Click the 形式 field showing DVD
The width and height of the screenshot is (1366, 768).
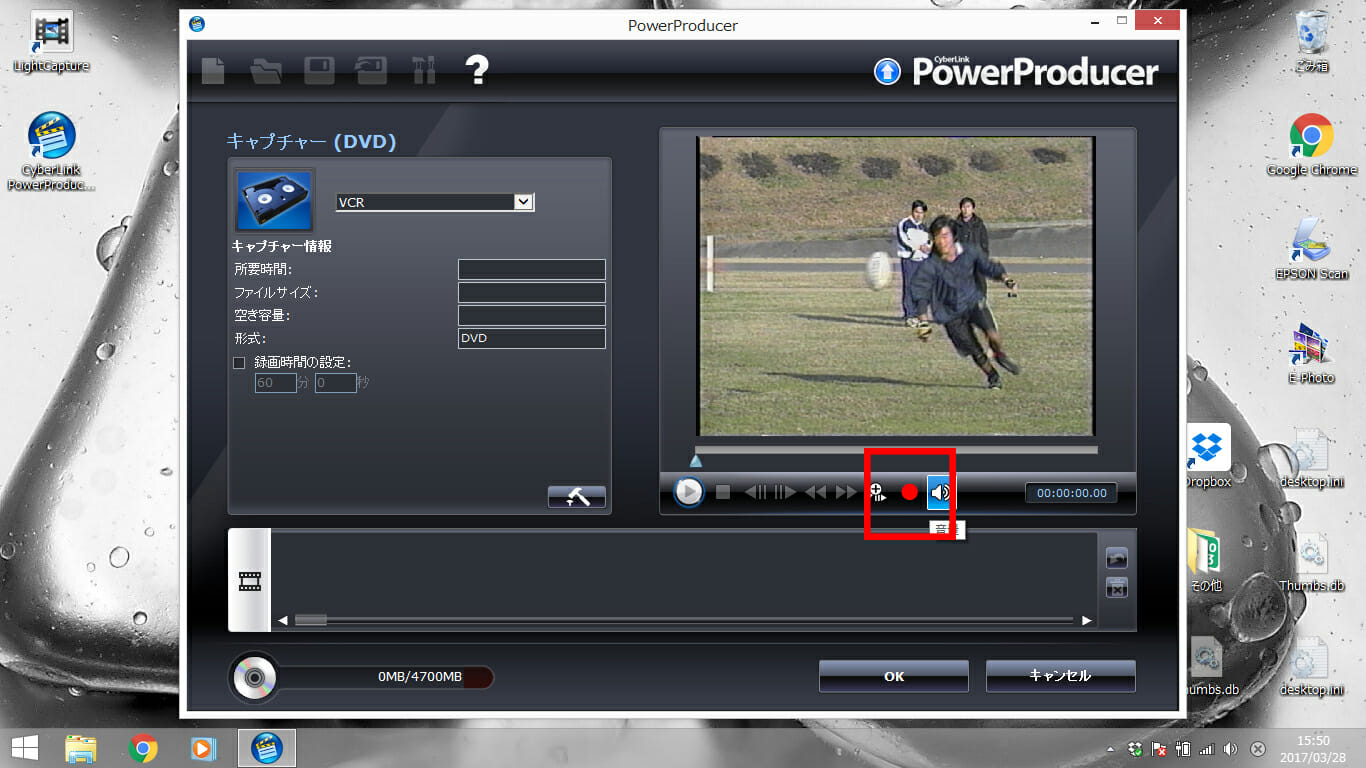click(532, 338)
